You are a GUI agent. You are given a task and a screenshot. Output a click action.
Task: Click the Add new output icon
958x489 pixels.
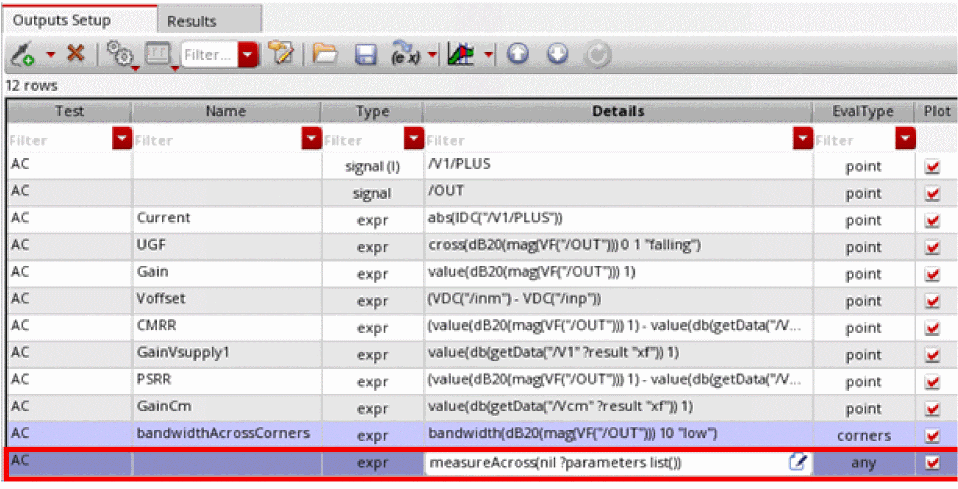pyautogui.click(x=23, y=55)
